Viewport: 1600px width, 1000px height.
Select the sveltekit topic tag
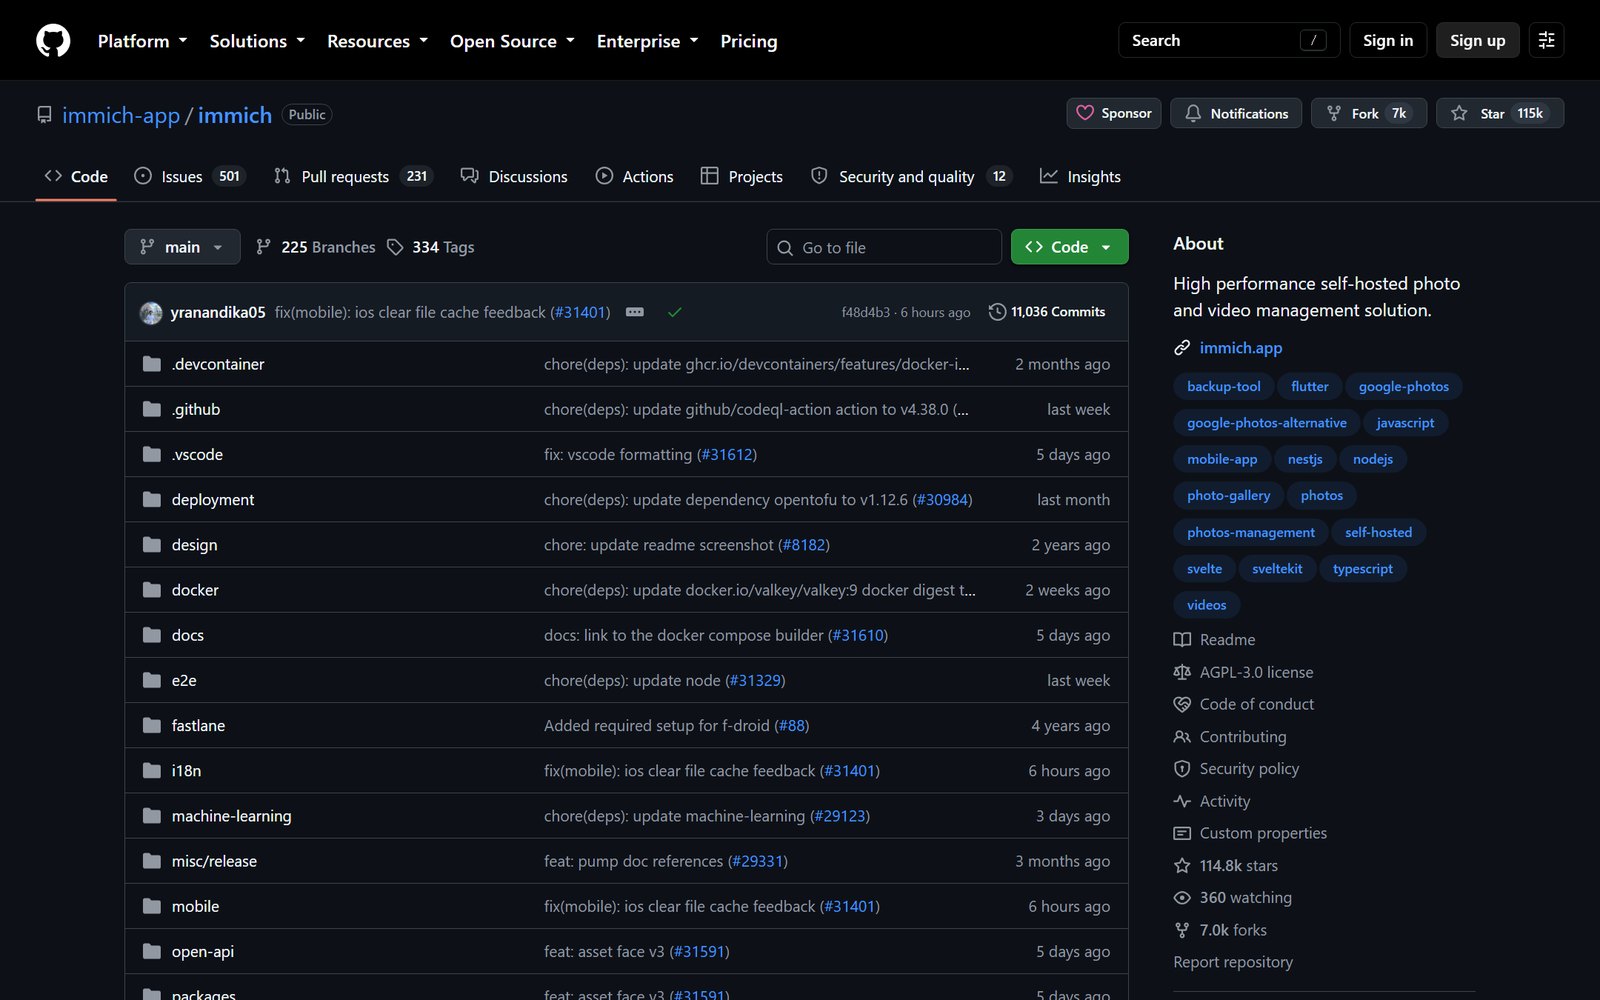1277,569
